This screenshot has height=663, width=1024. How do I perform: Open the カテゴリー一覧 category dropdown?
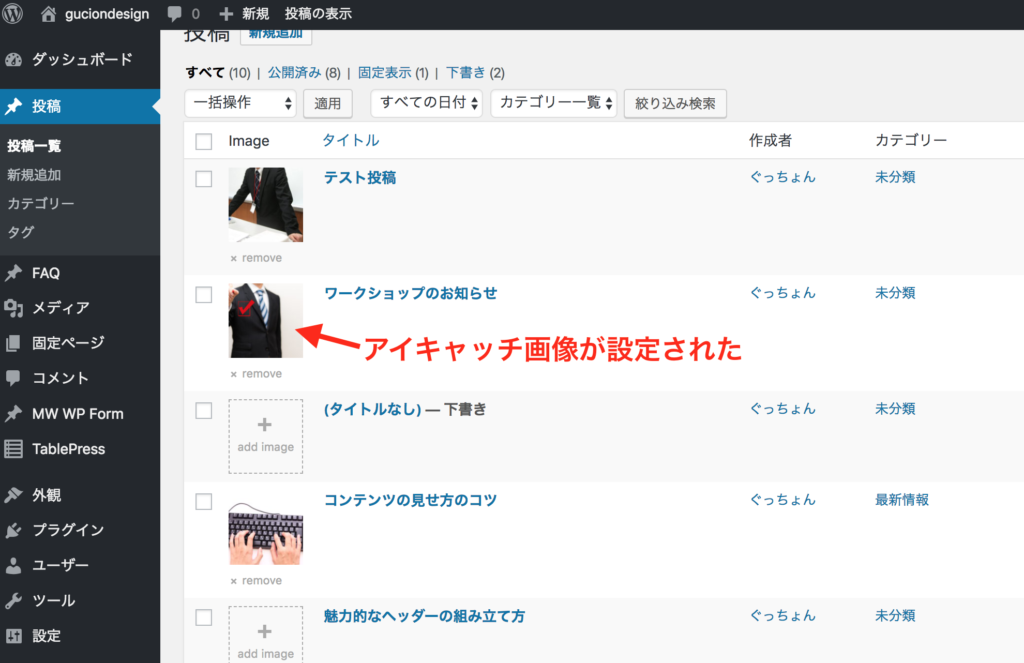pos(553,102)
